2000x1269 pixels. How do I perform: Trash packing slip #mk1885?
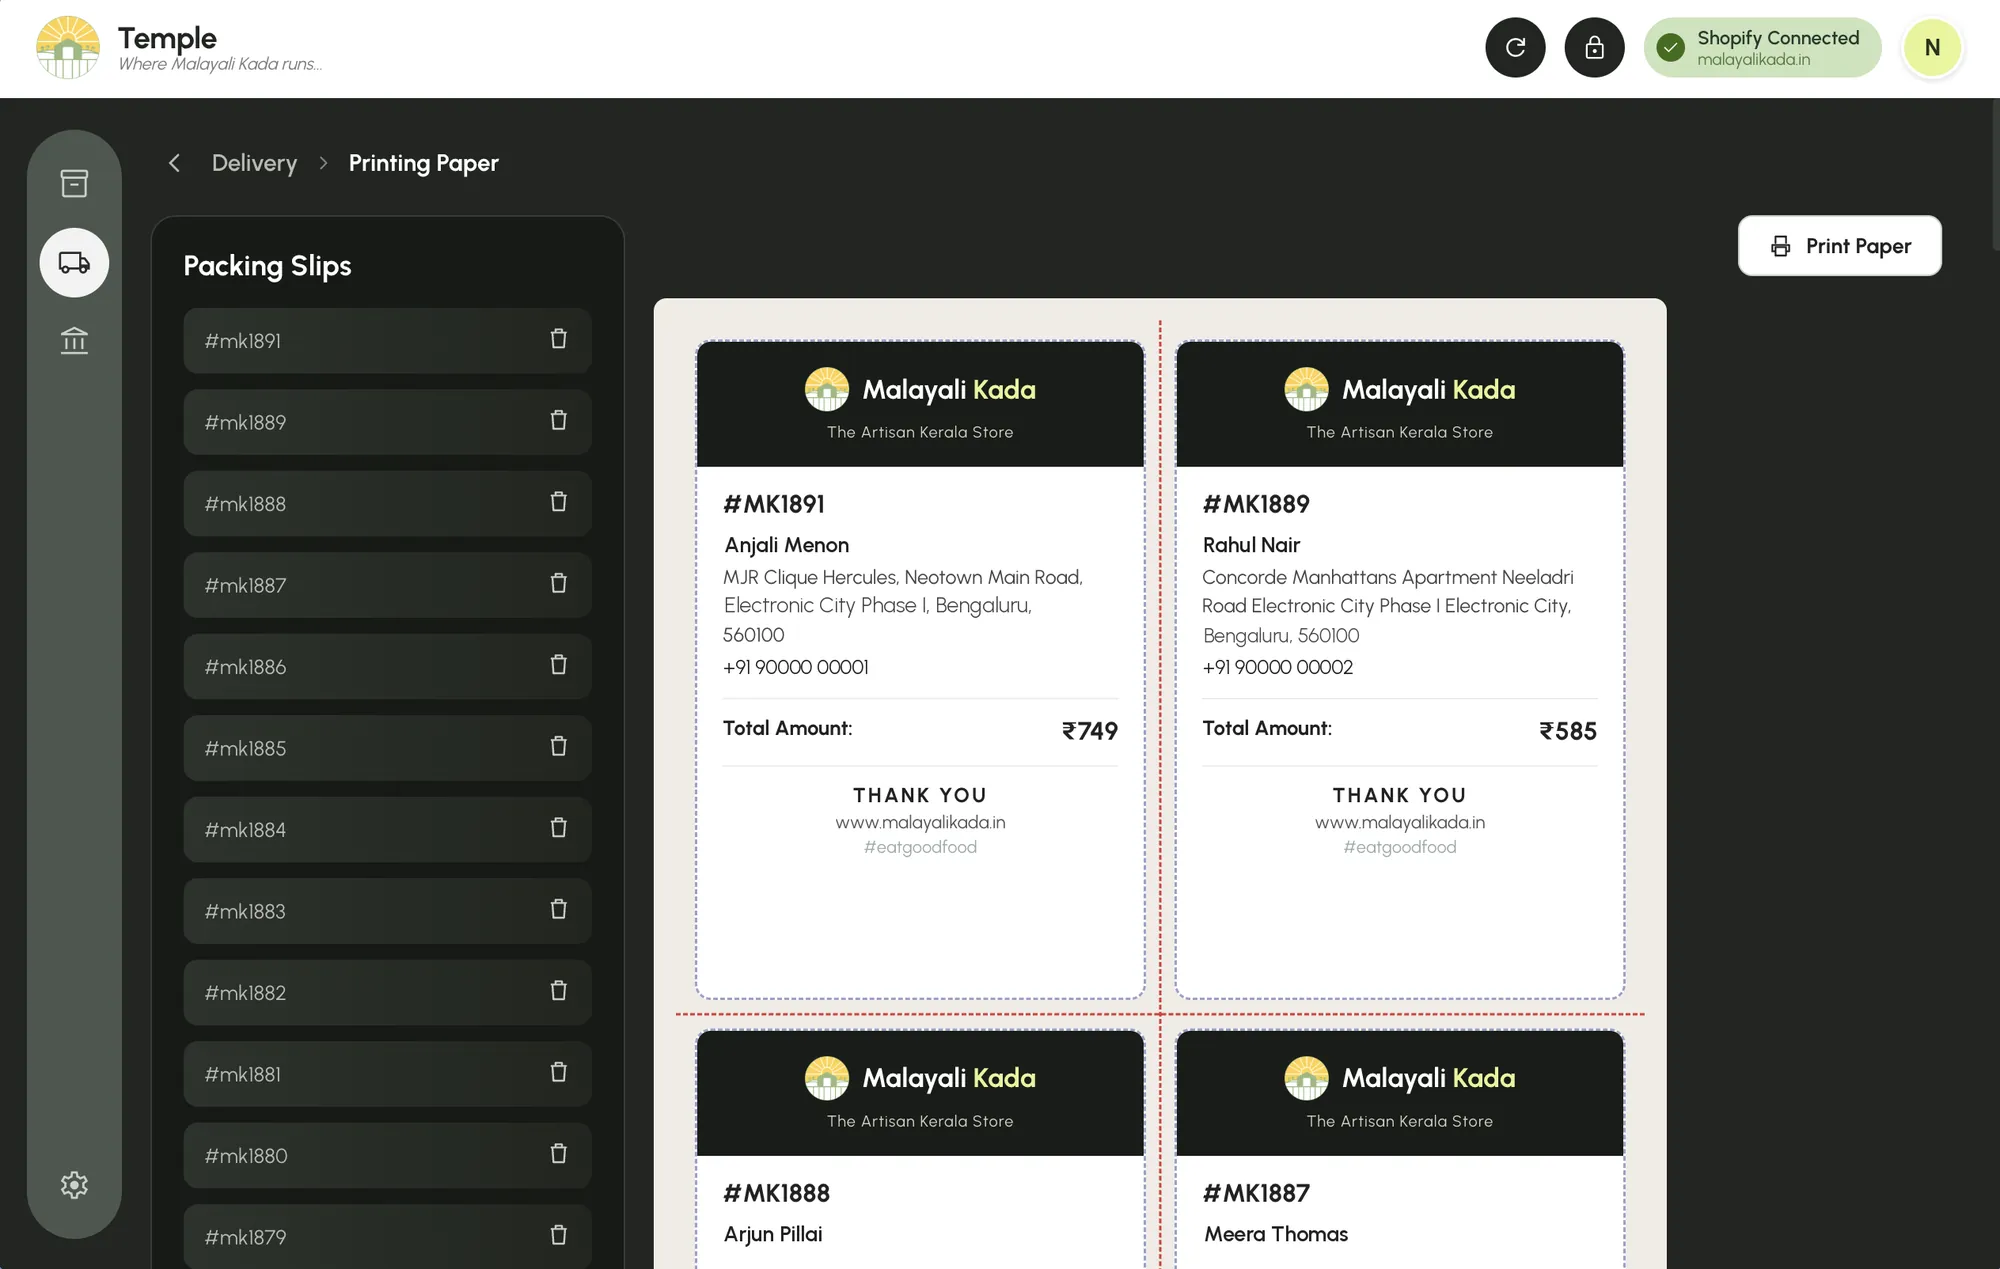[558, 746]
